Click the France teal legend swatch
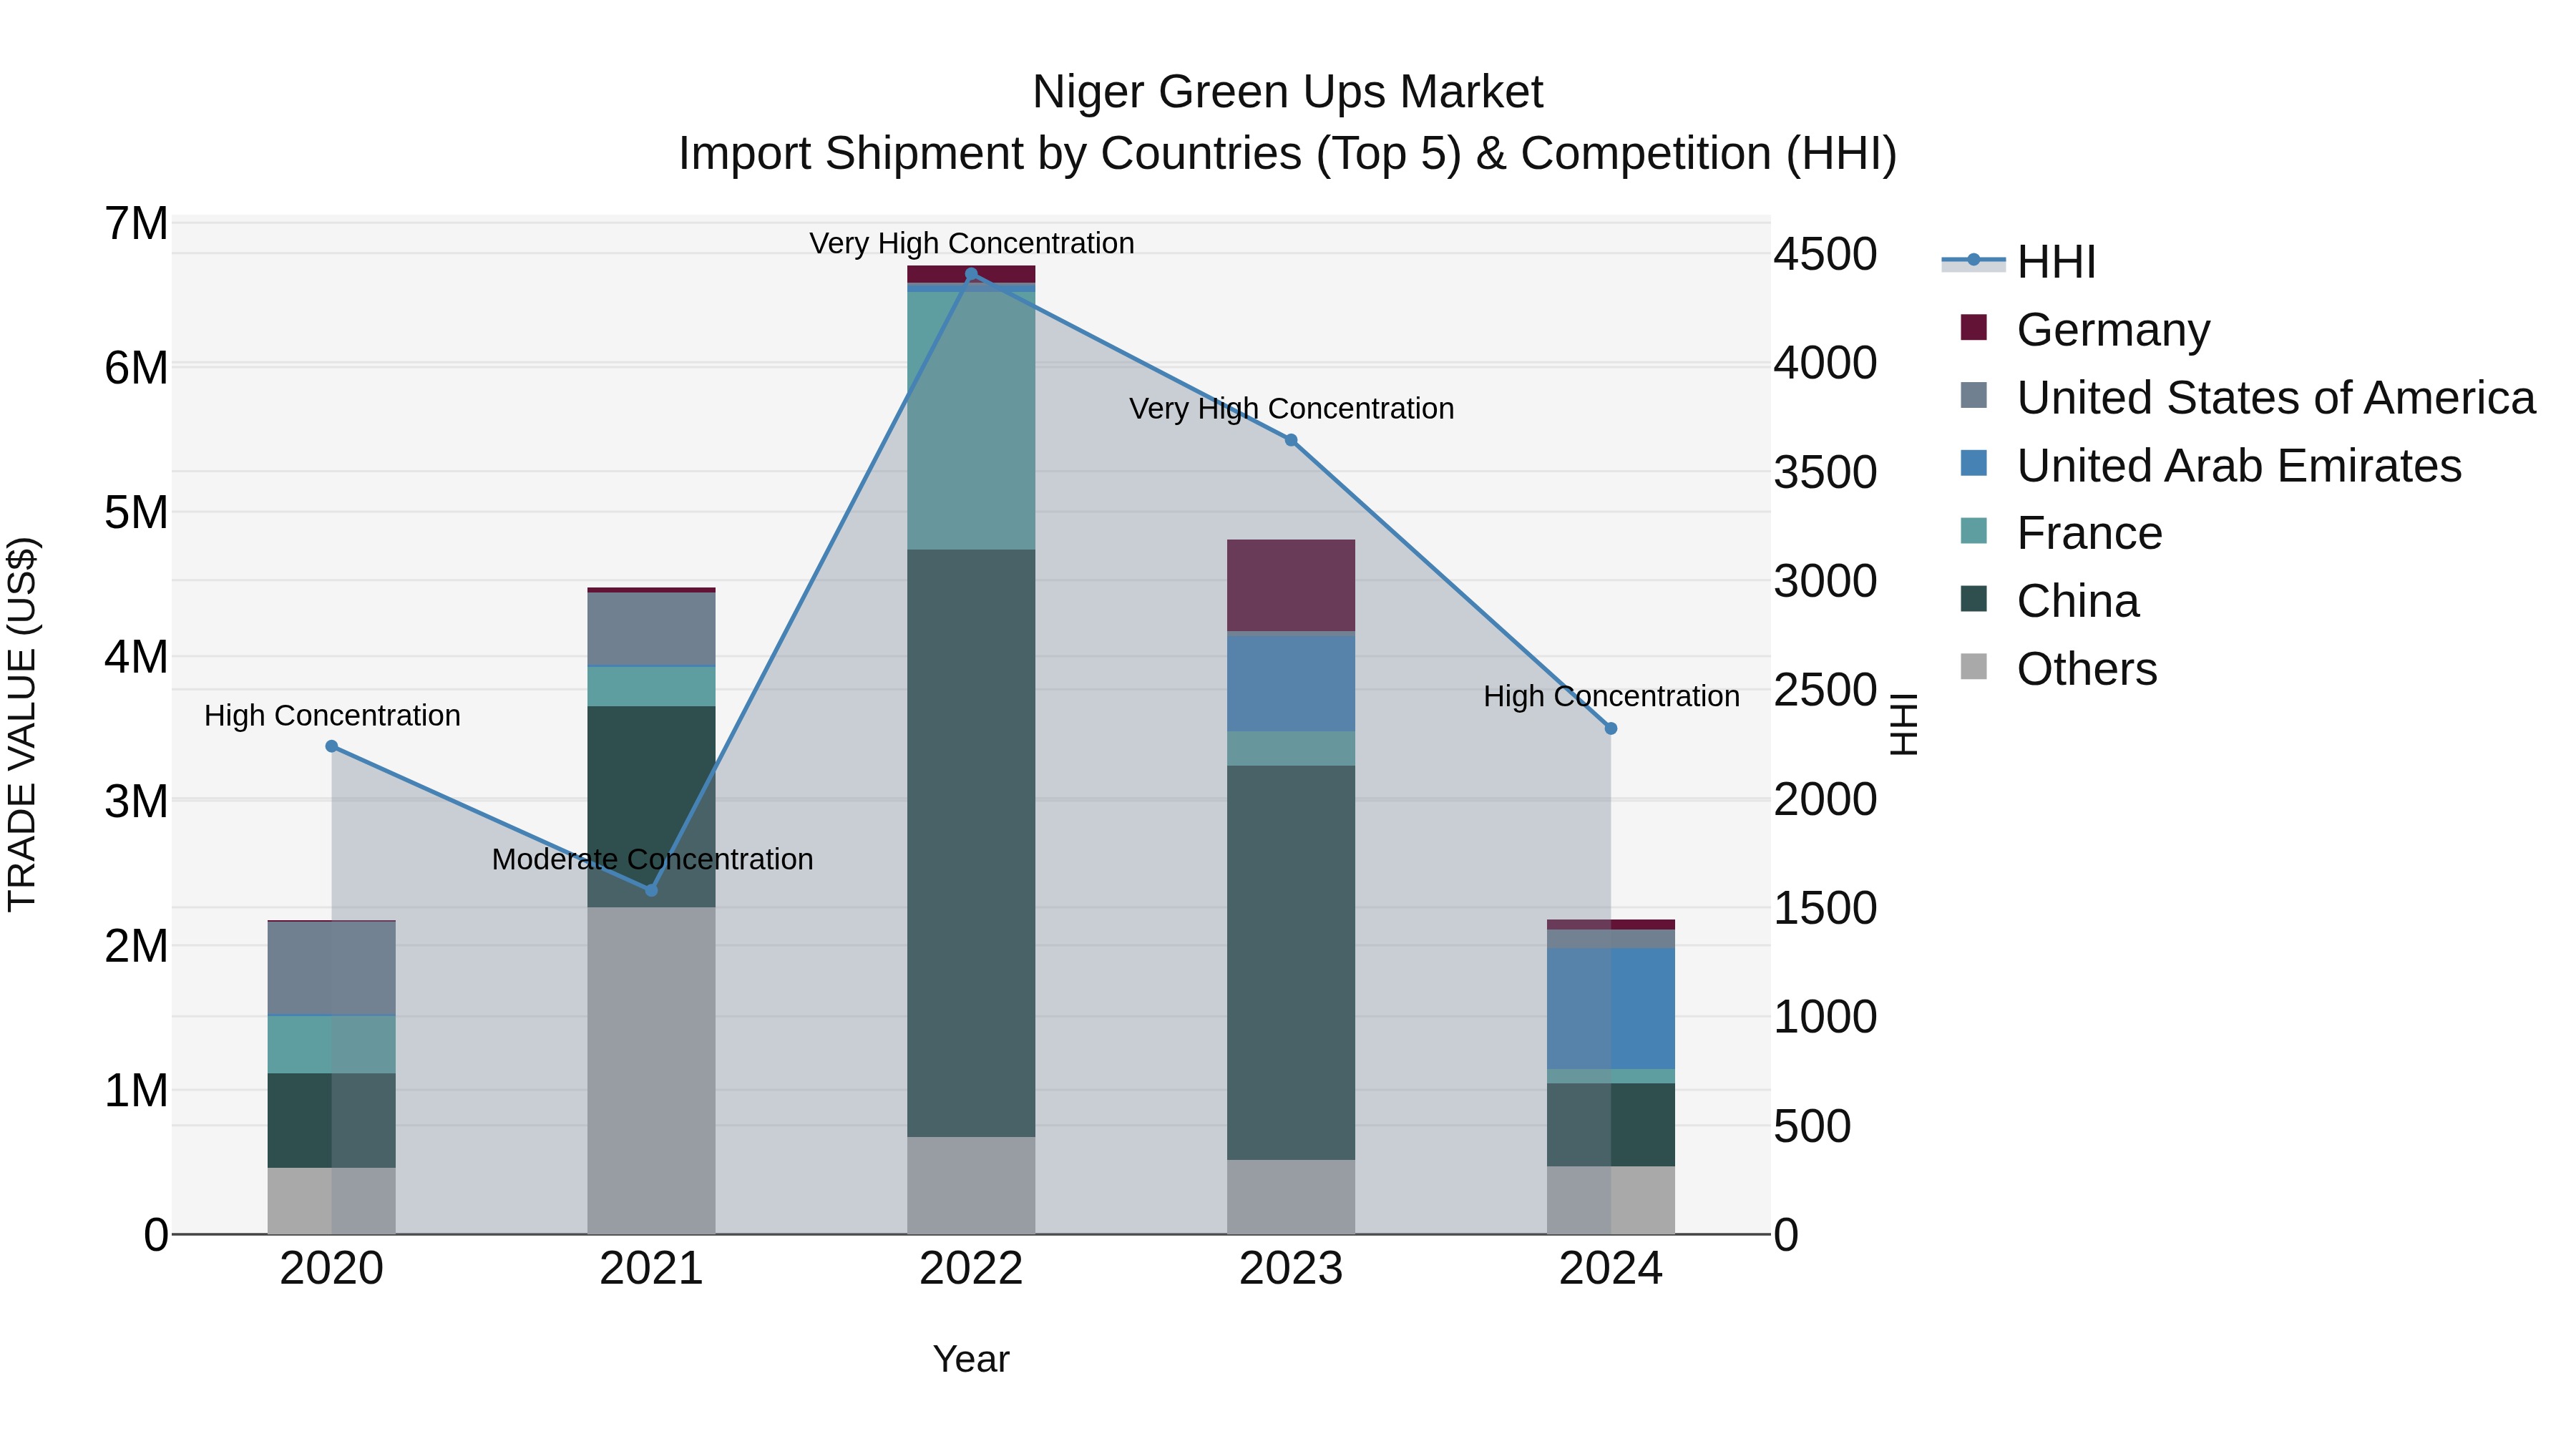The height and width of the screenshot is (1449, 2576). 1974,530
